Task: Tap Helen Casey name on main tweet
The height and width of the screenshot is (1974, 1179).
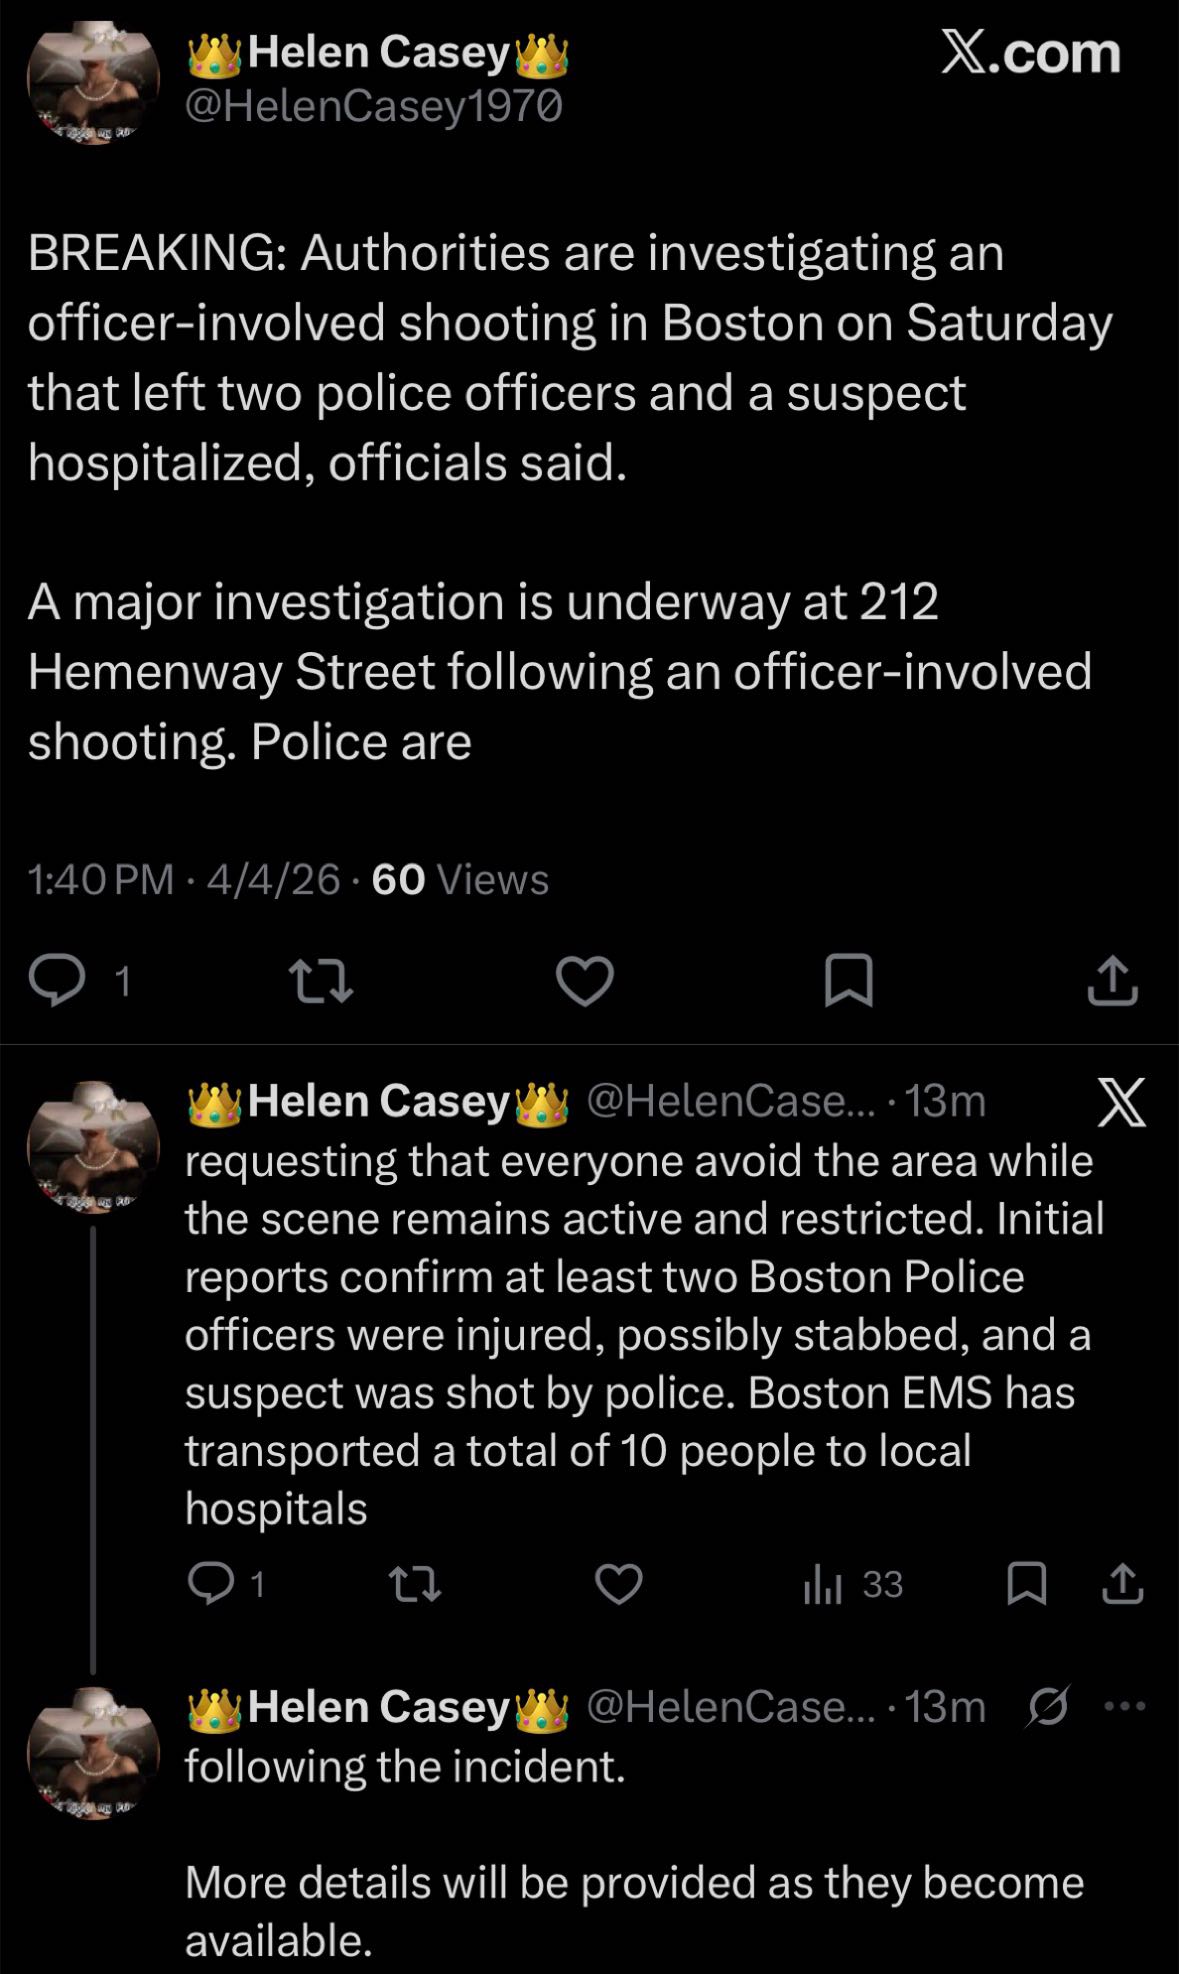Action: (x=378, y=53)
